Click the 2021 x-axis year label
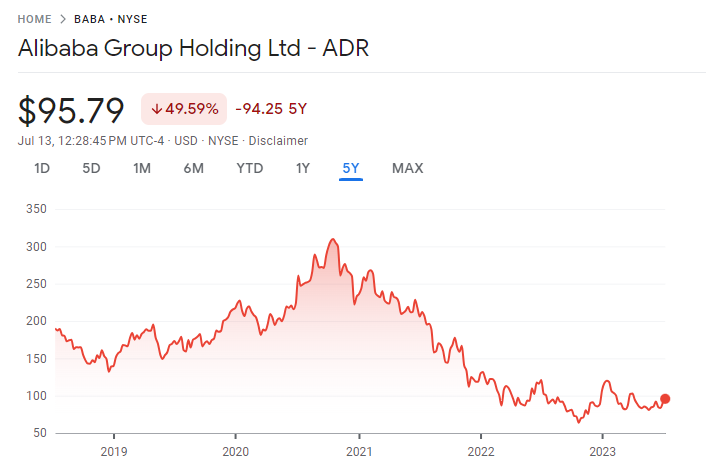The image size is (706, 474). coord(358,450)
